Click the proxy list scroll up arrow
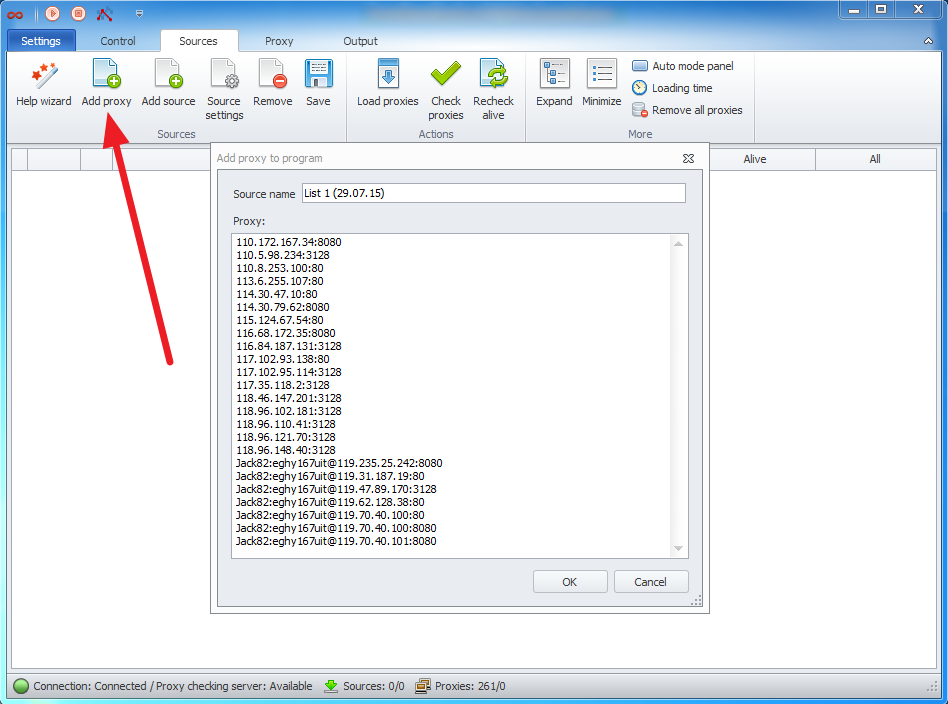This screenshot has width=948, height=704. click(x=678, y=243)
